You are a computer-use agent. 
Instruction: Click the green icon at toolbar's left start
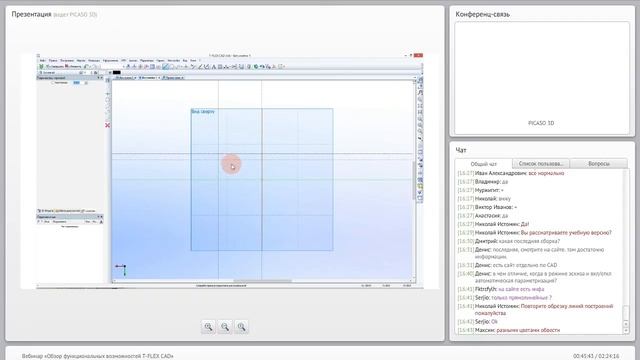click(41, 66)
